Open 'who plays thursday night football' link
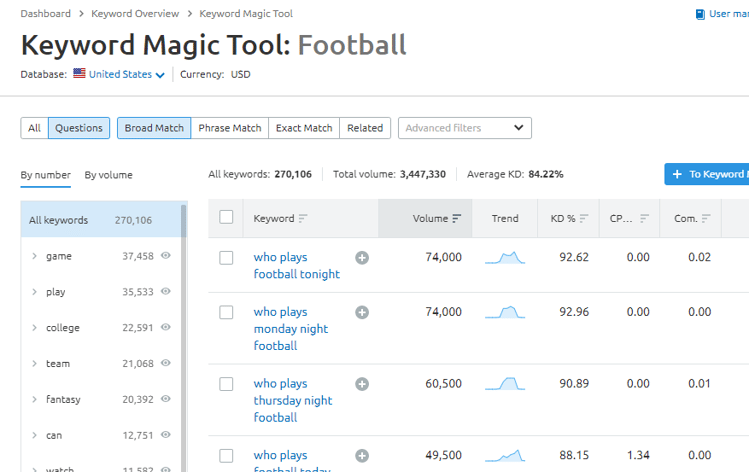749x472 pixels. [293, 400]
